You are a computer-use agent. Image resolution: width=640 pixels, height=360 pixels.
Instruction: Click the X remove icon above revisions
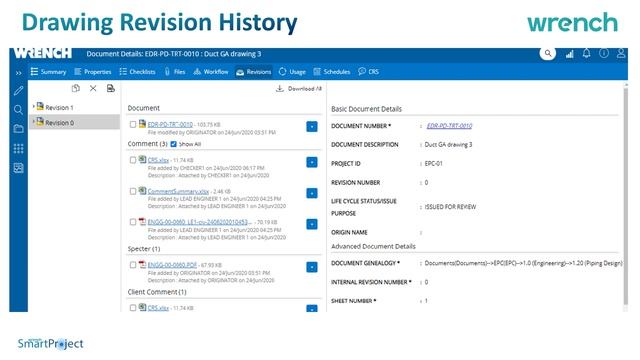[93, 88]
